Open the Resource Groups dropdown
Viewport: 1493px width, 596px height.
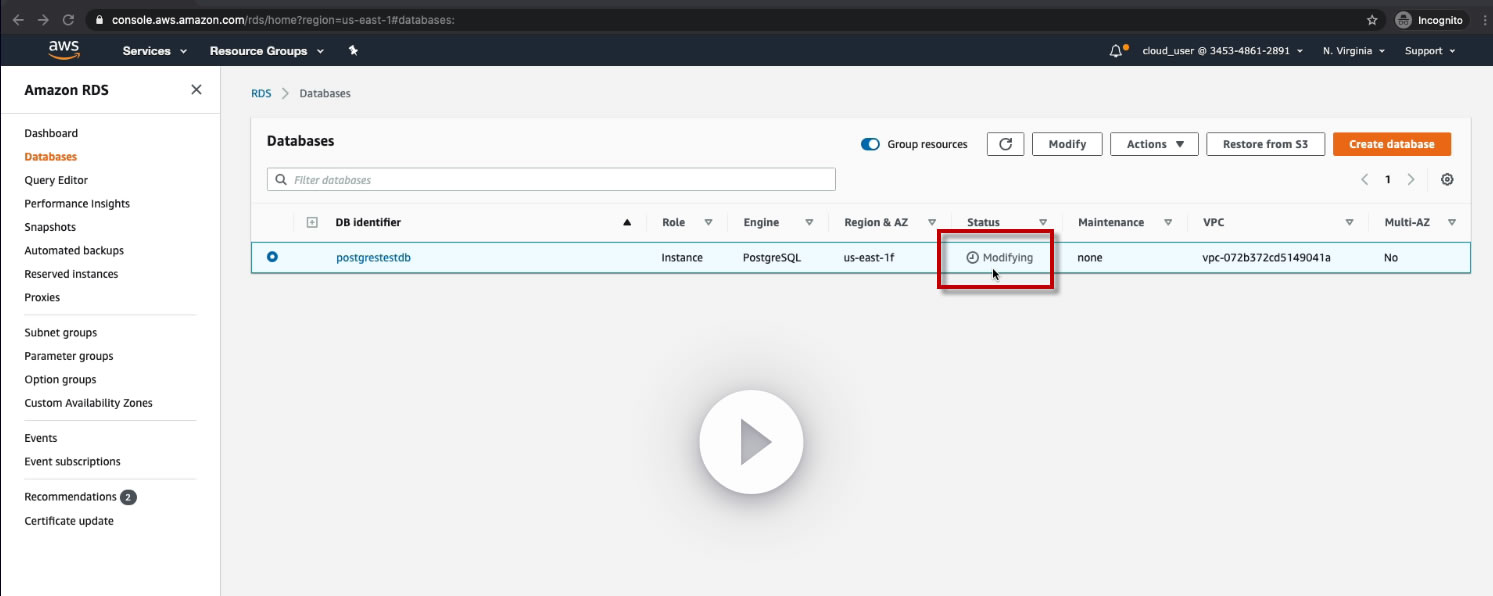[267, 51]
